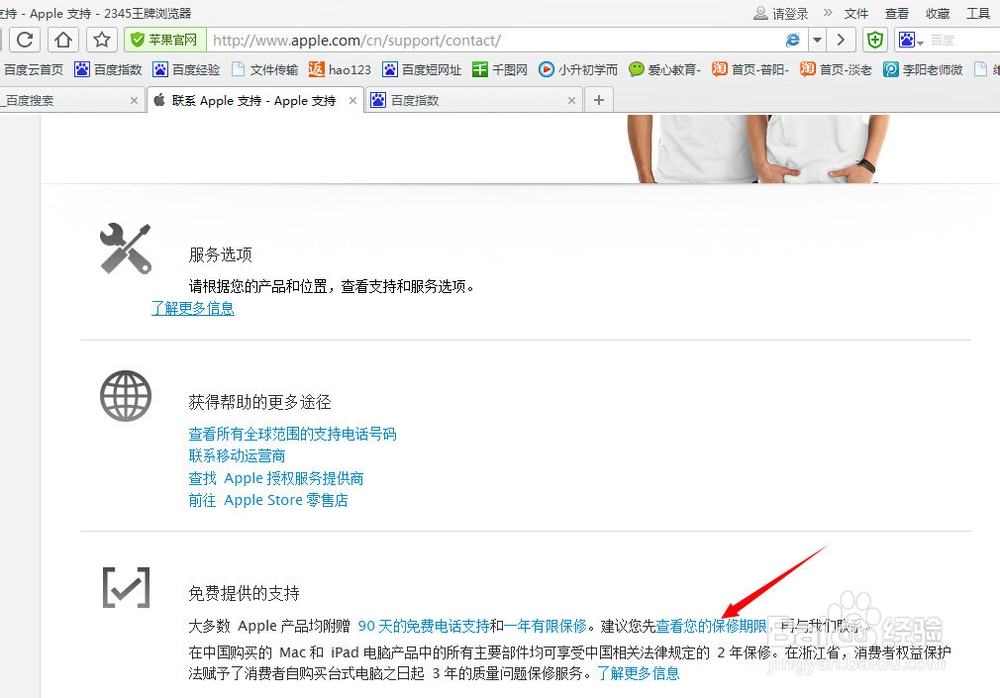Open the 查看 menu
The width and height of the screenshot is (1000, 698).
click(897, 13)
